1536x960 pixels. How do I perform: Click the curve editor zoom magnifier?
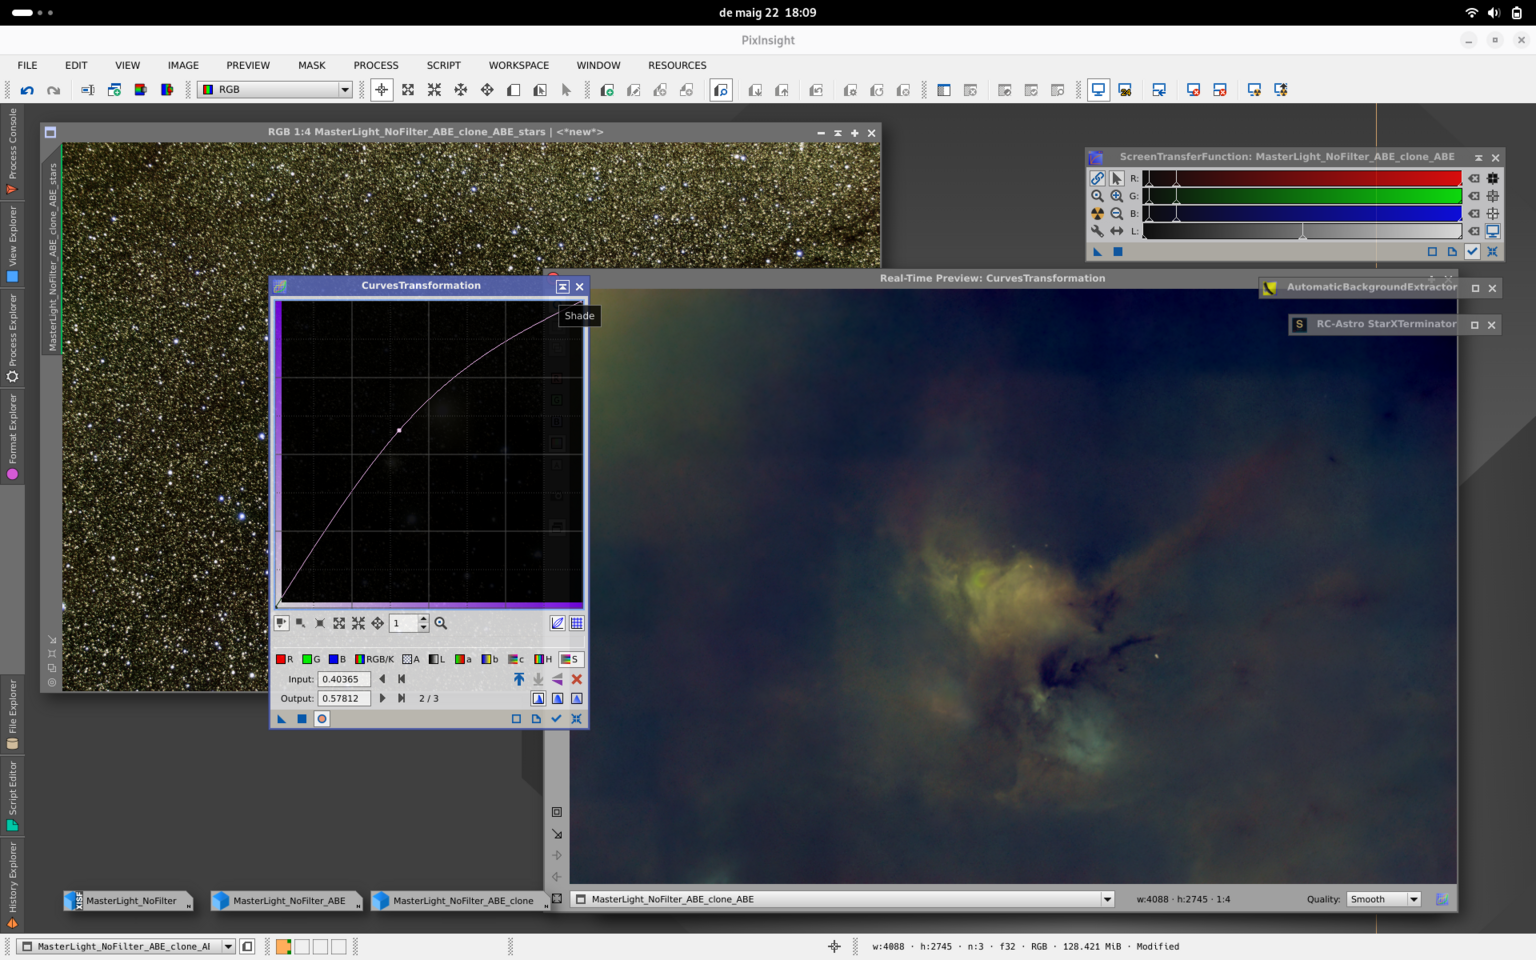tap(440, 623)
